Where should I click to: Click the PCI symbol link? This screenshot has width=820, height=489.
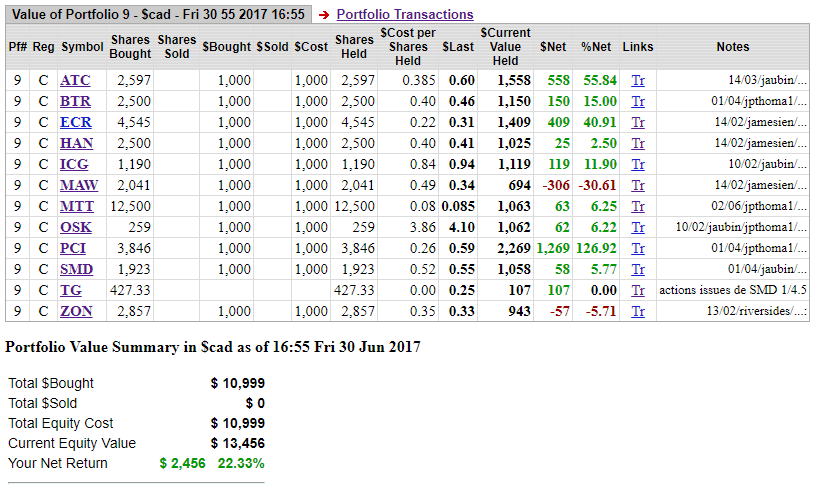74,248
